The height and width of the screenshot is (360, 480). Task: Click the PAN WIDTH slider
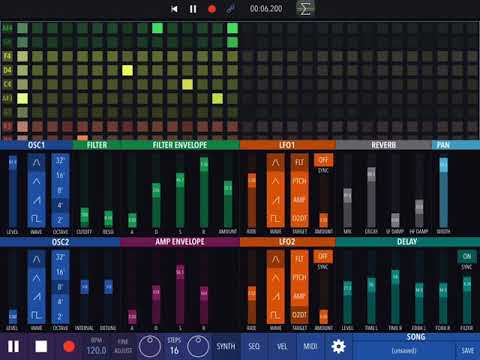[x=443, y=191]
